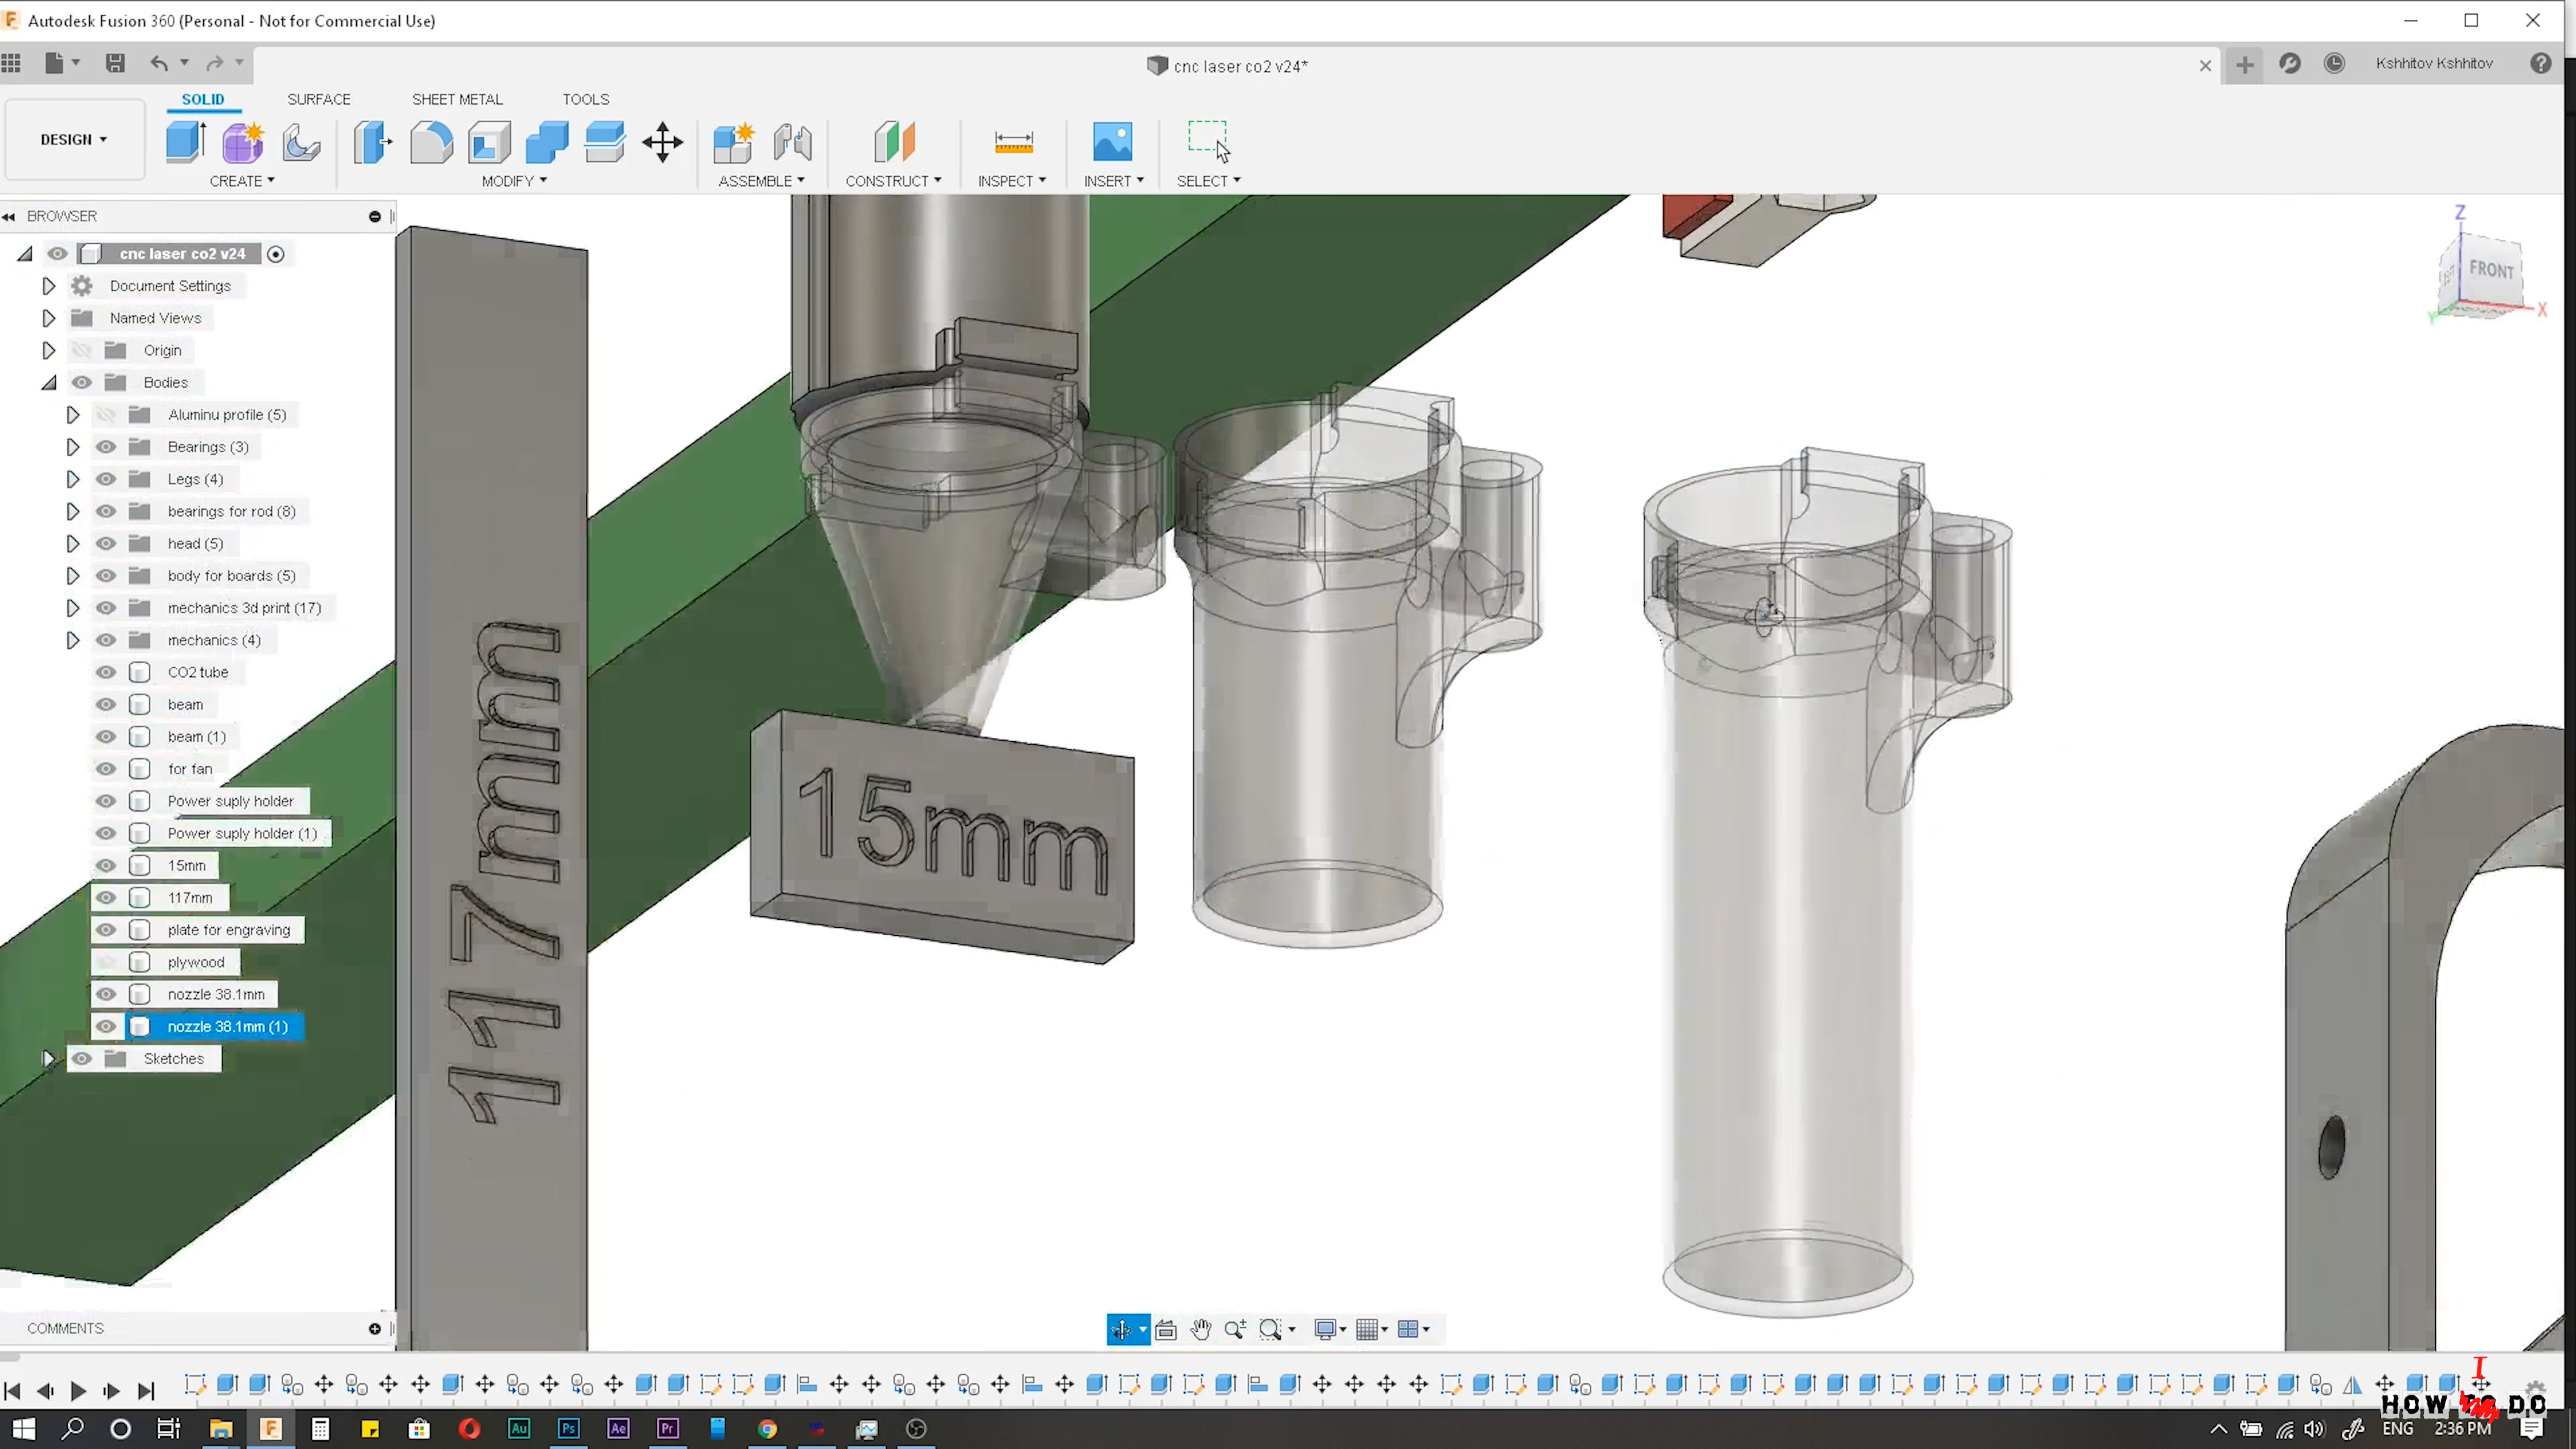Click Save button in title bar
The height and width of the screenshot is (1449, 2576).
tap(115, 64)
